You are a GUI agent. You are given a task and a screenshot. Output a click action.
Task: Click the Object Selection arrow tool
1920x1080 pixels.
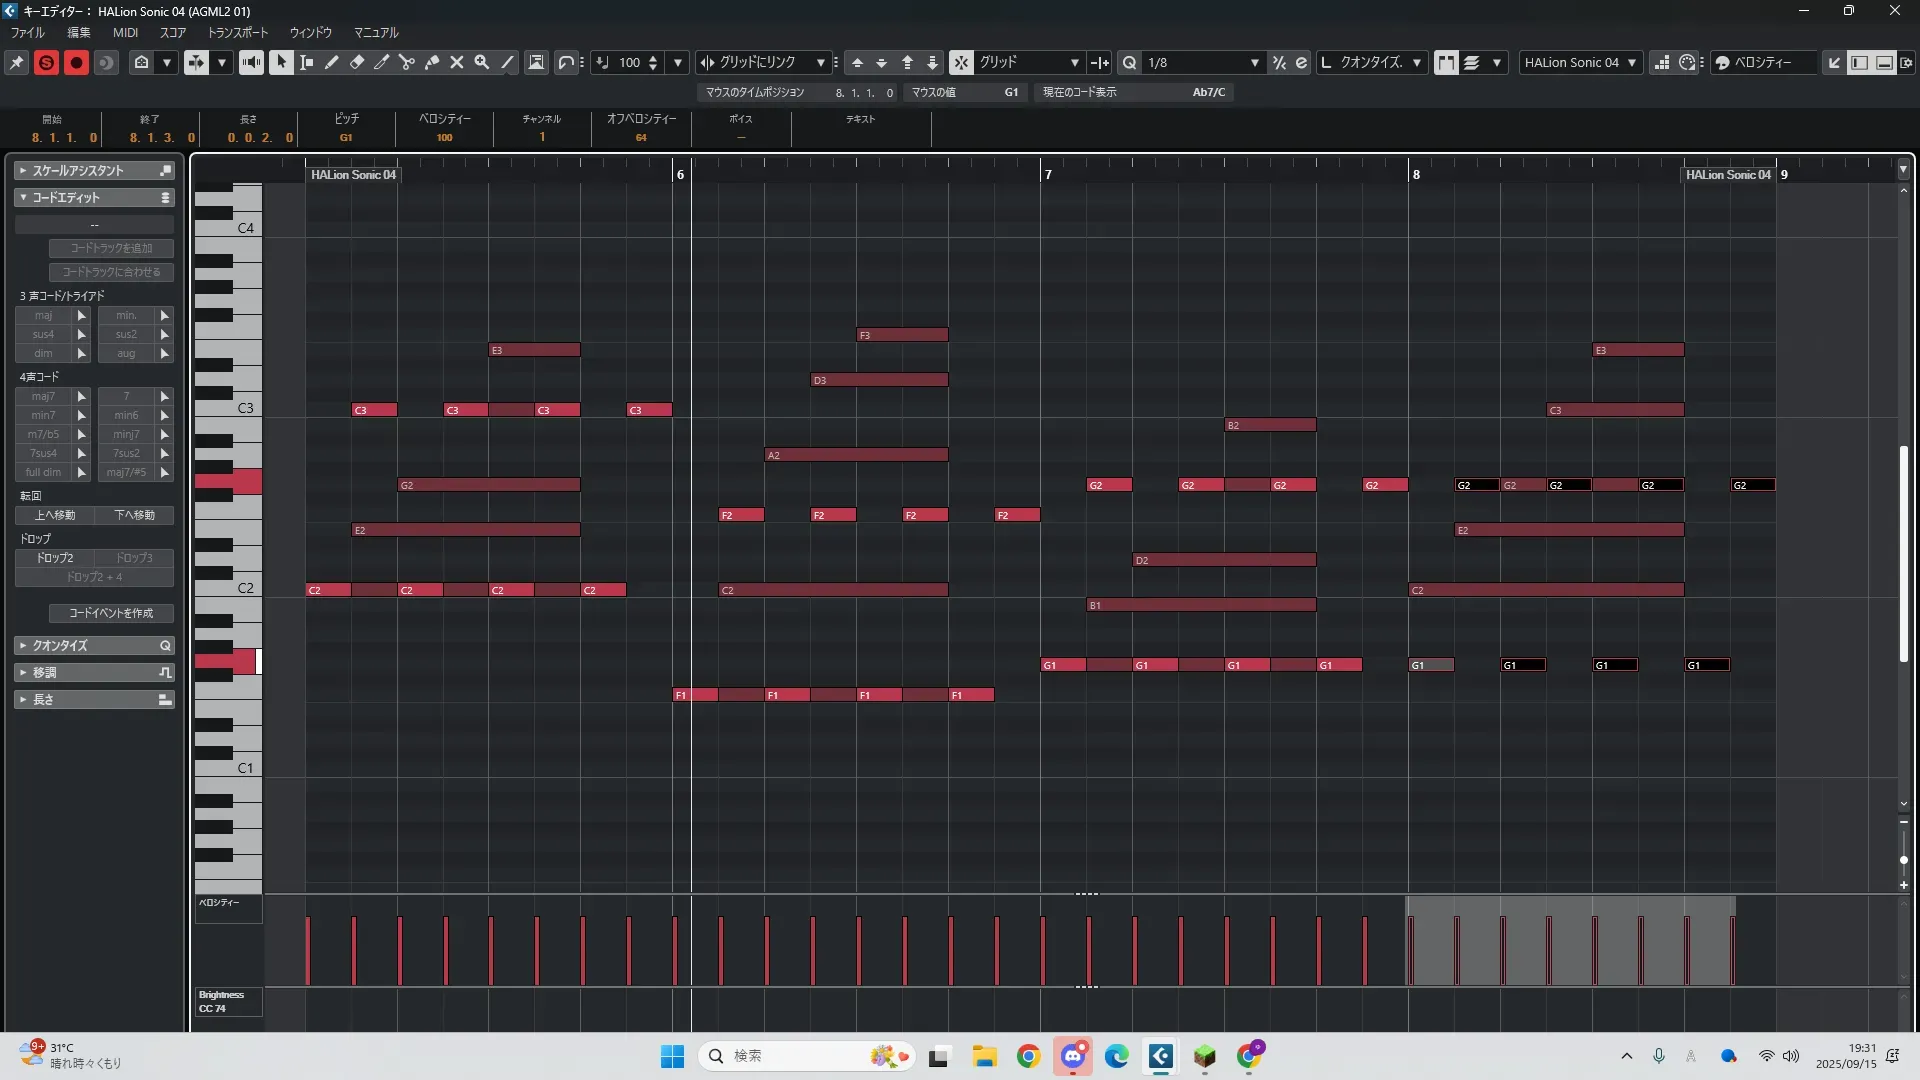tap(281, 62)
